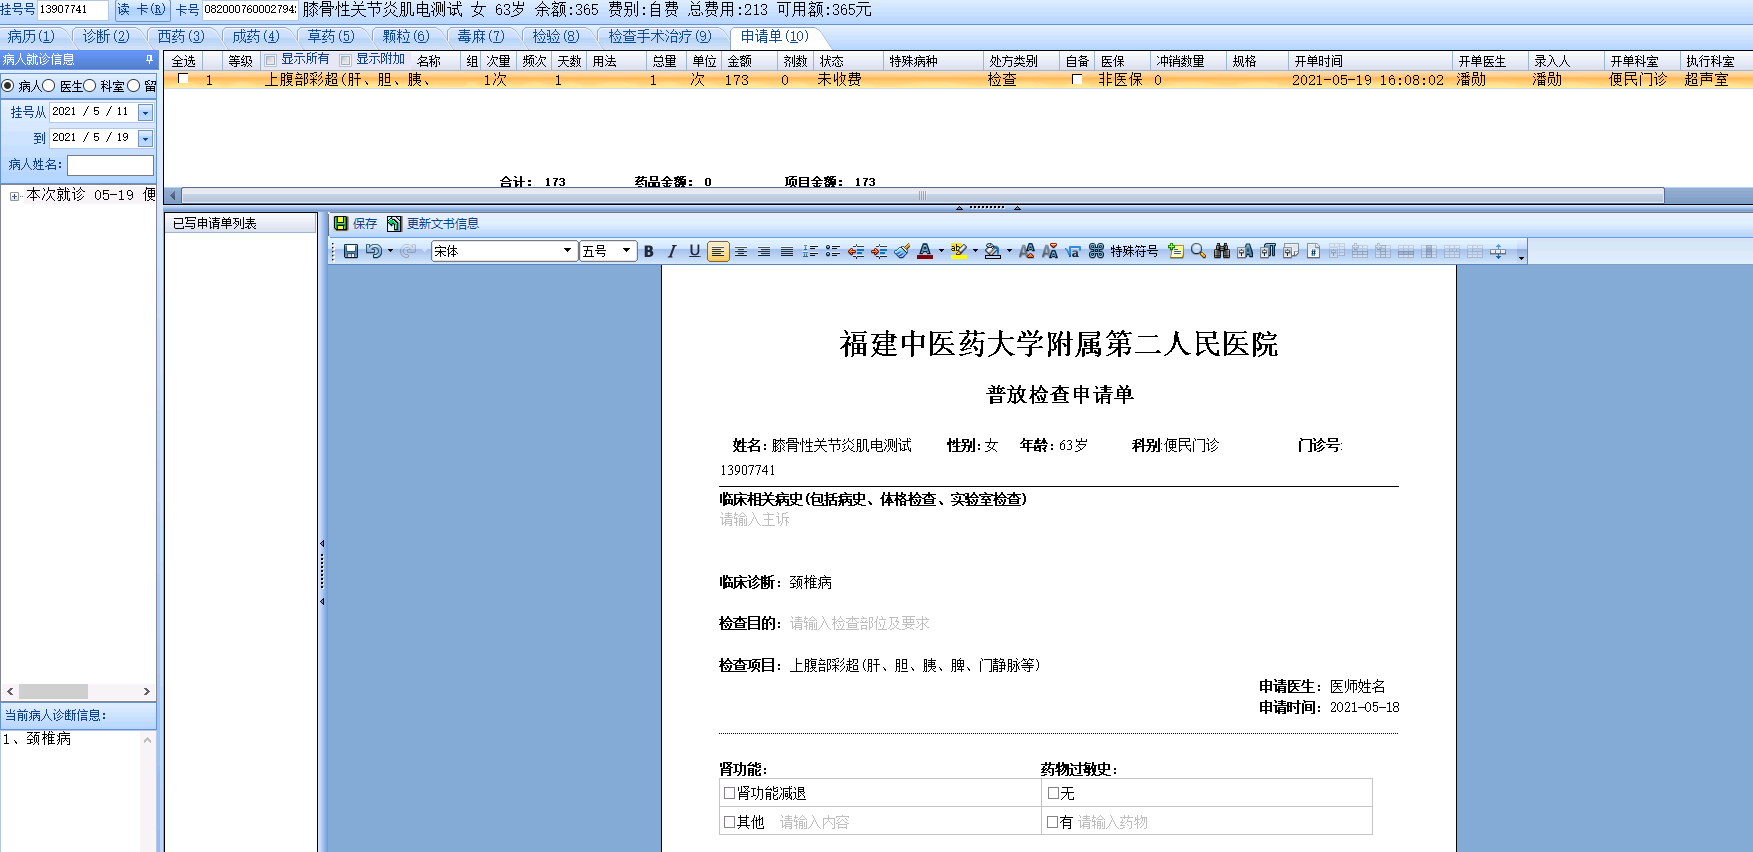
Task: Tick the checkbox on the 上腹部彩超 row
Action: [183, 79]
